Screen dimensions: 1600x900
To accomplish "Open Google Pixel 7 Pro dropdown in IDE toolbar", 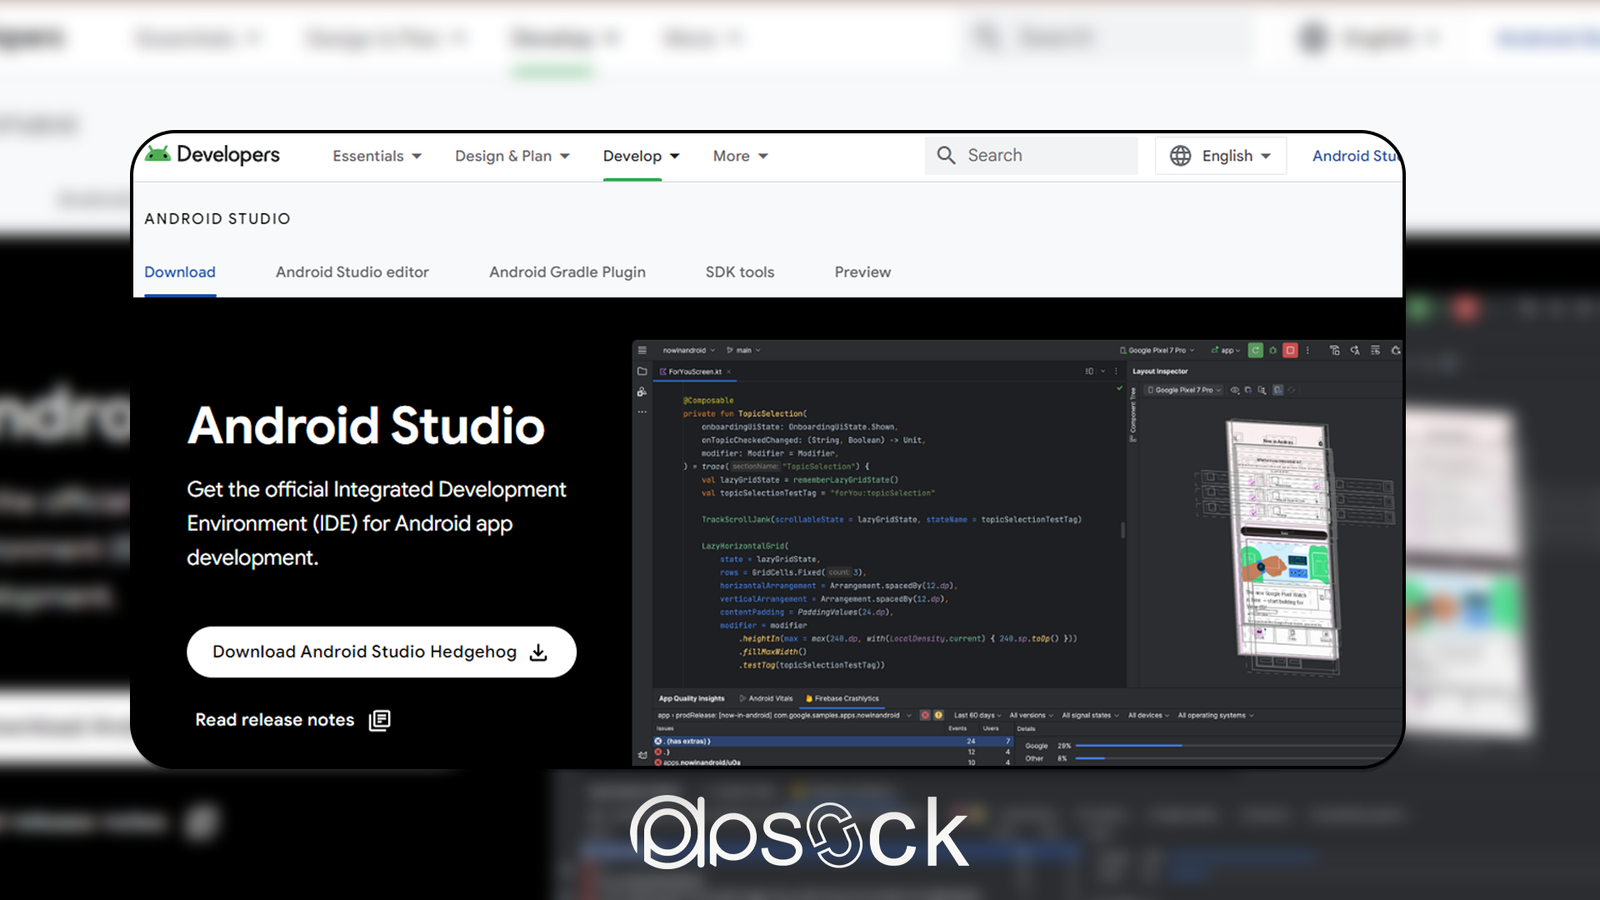I will 1157,350.
